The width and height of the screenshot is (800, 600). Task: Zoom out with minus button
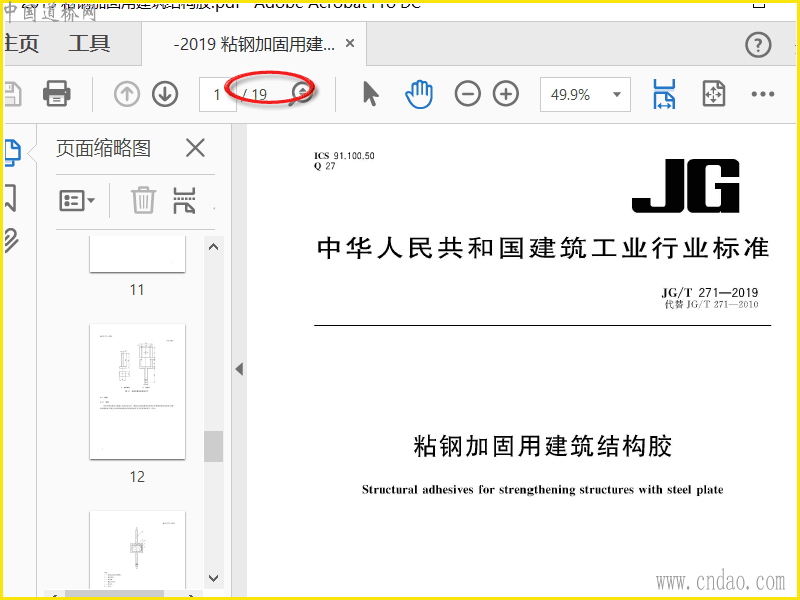tap(467, 94)
